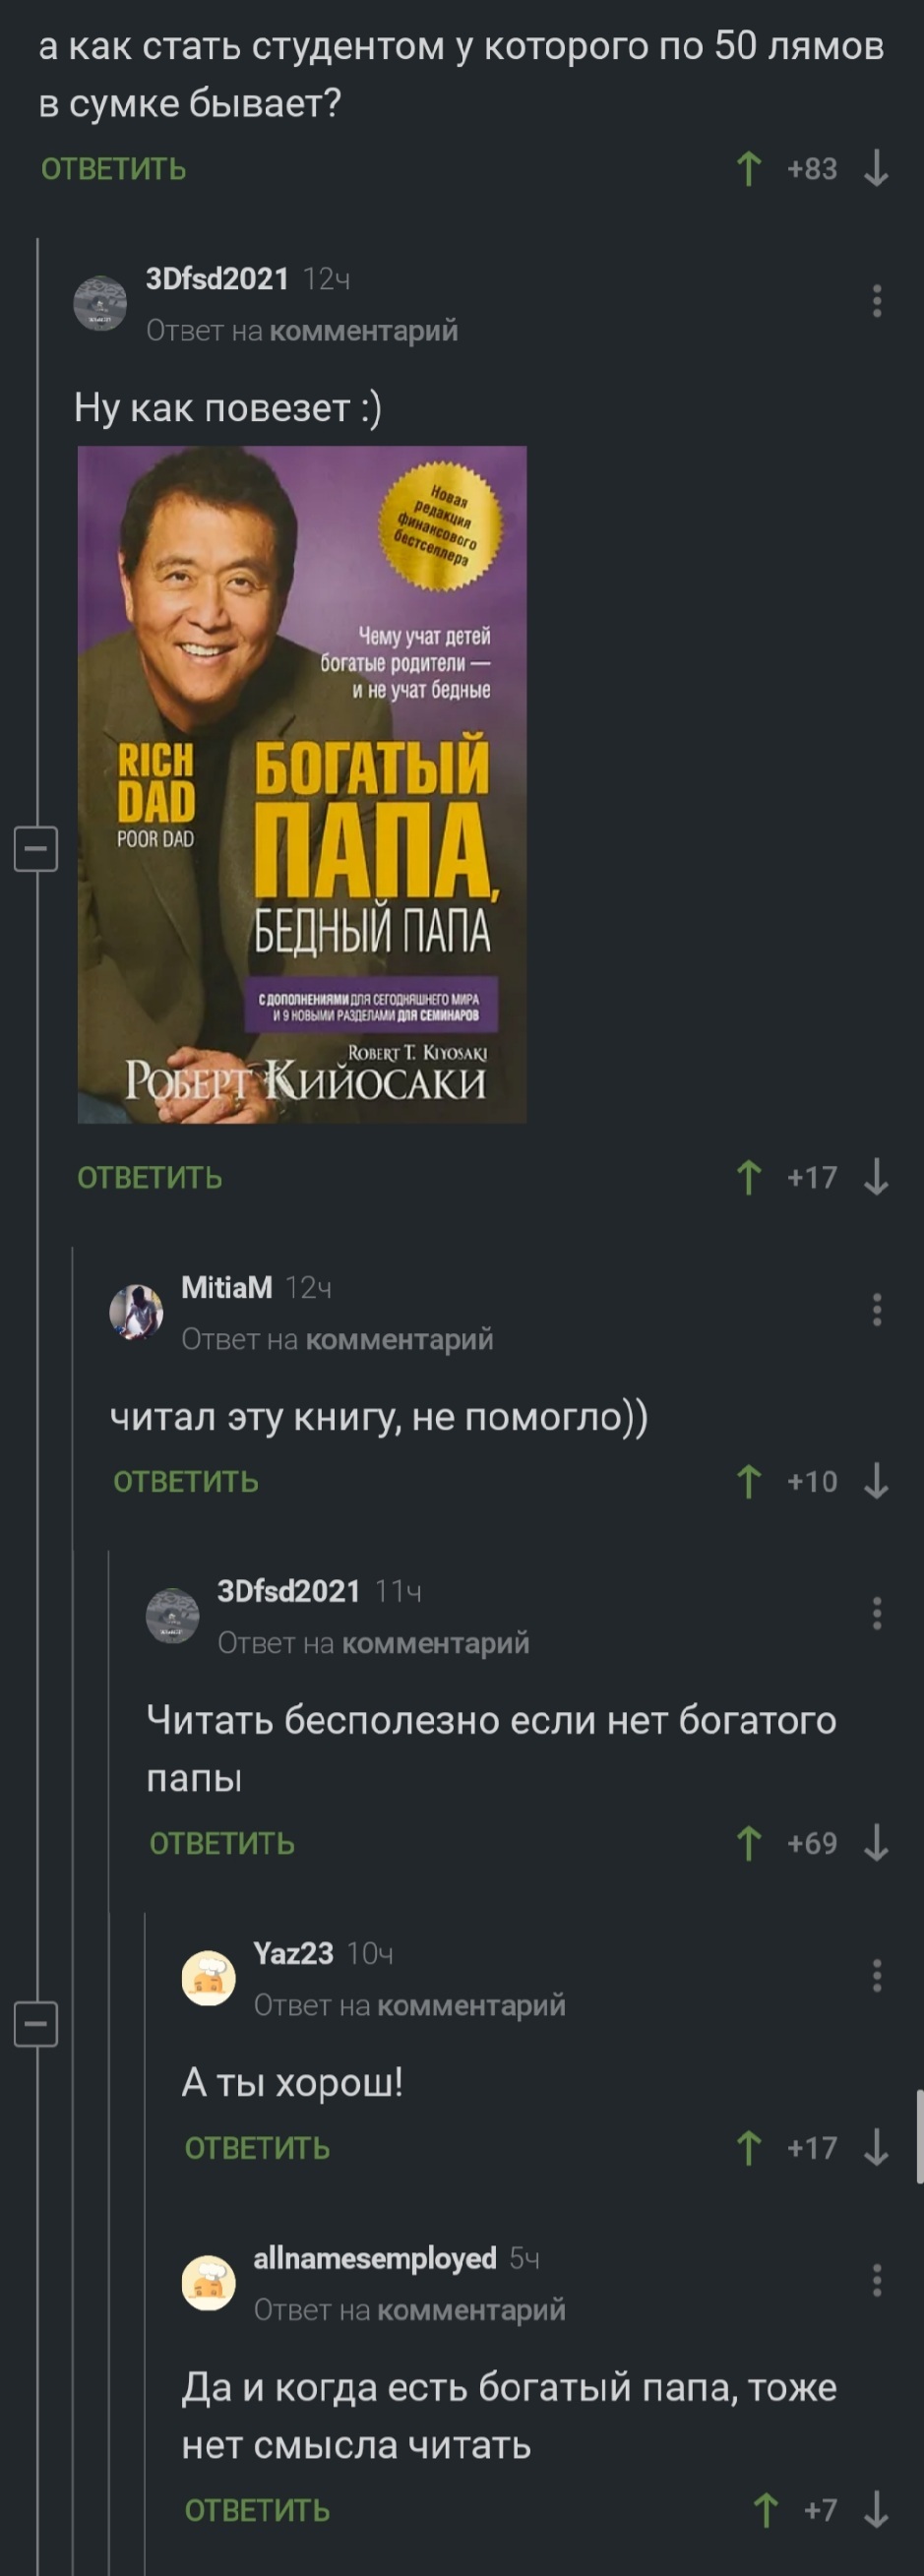Open 3Dfsd2021 profile from the 12ч comment
Viewport: 924px width, 2576px height.
click(217, 279)
